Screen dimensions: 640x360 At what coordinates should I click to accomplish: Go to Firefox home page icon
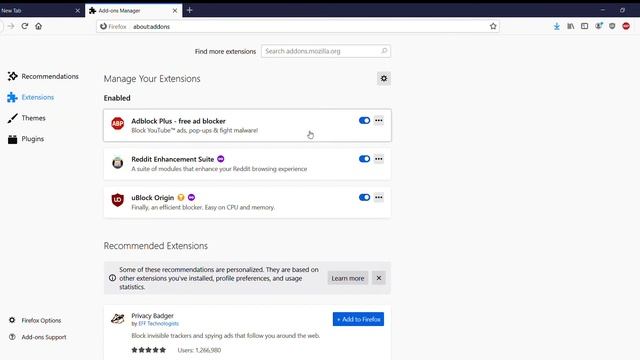point(38,26)
